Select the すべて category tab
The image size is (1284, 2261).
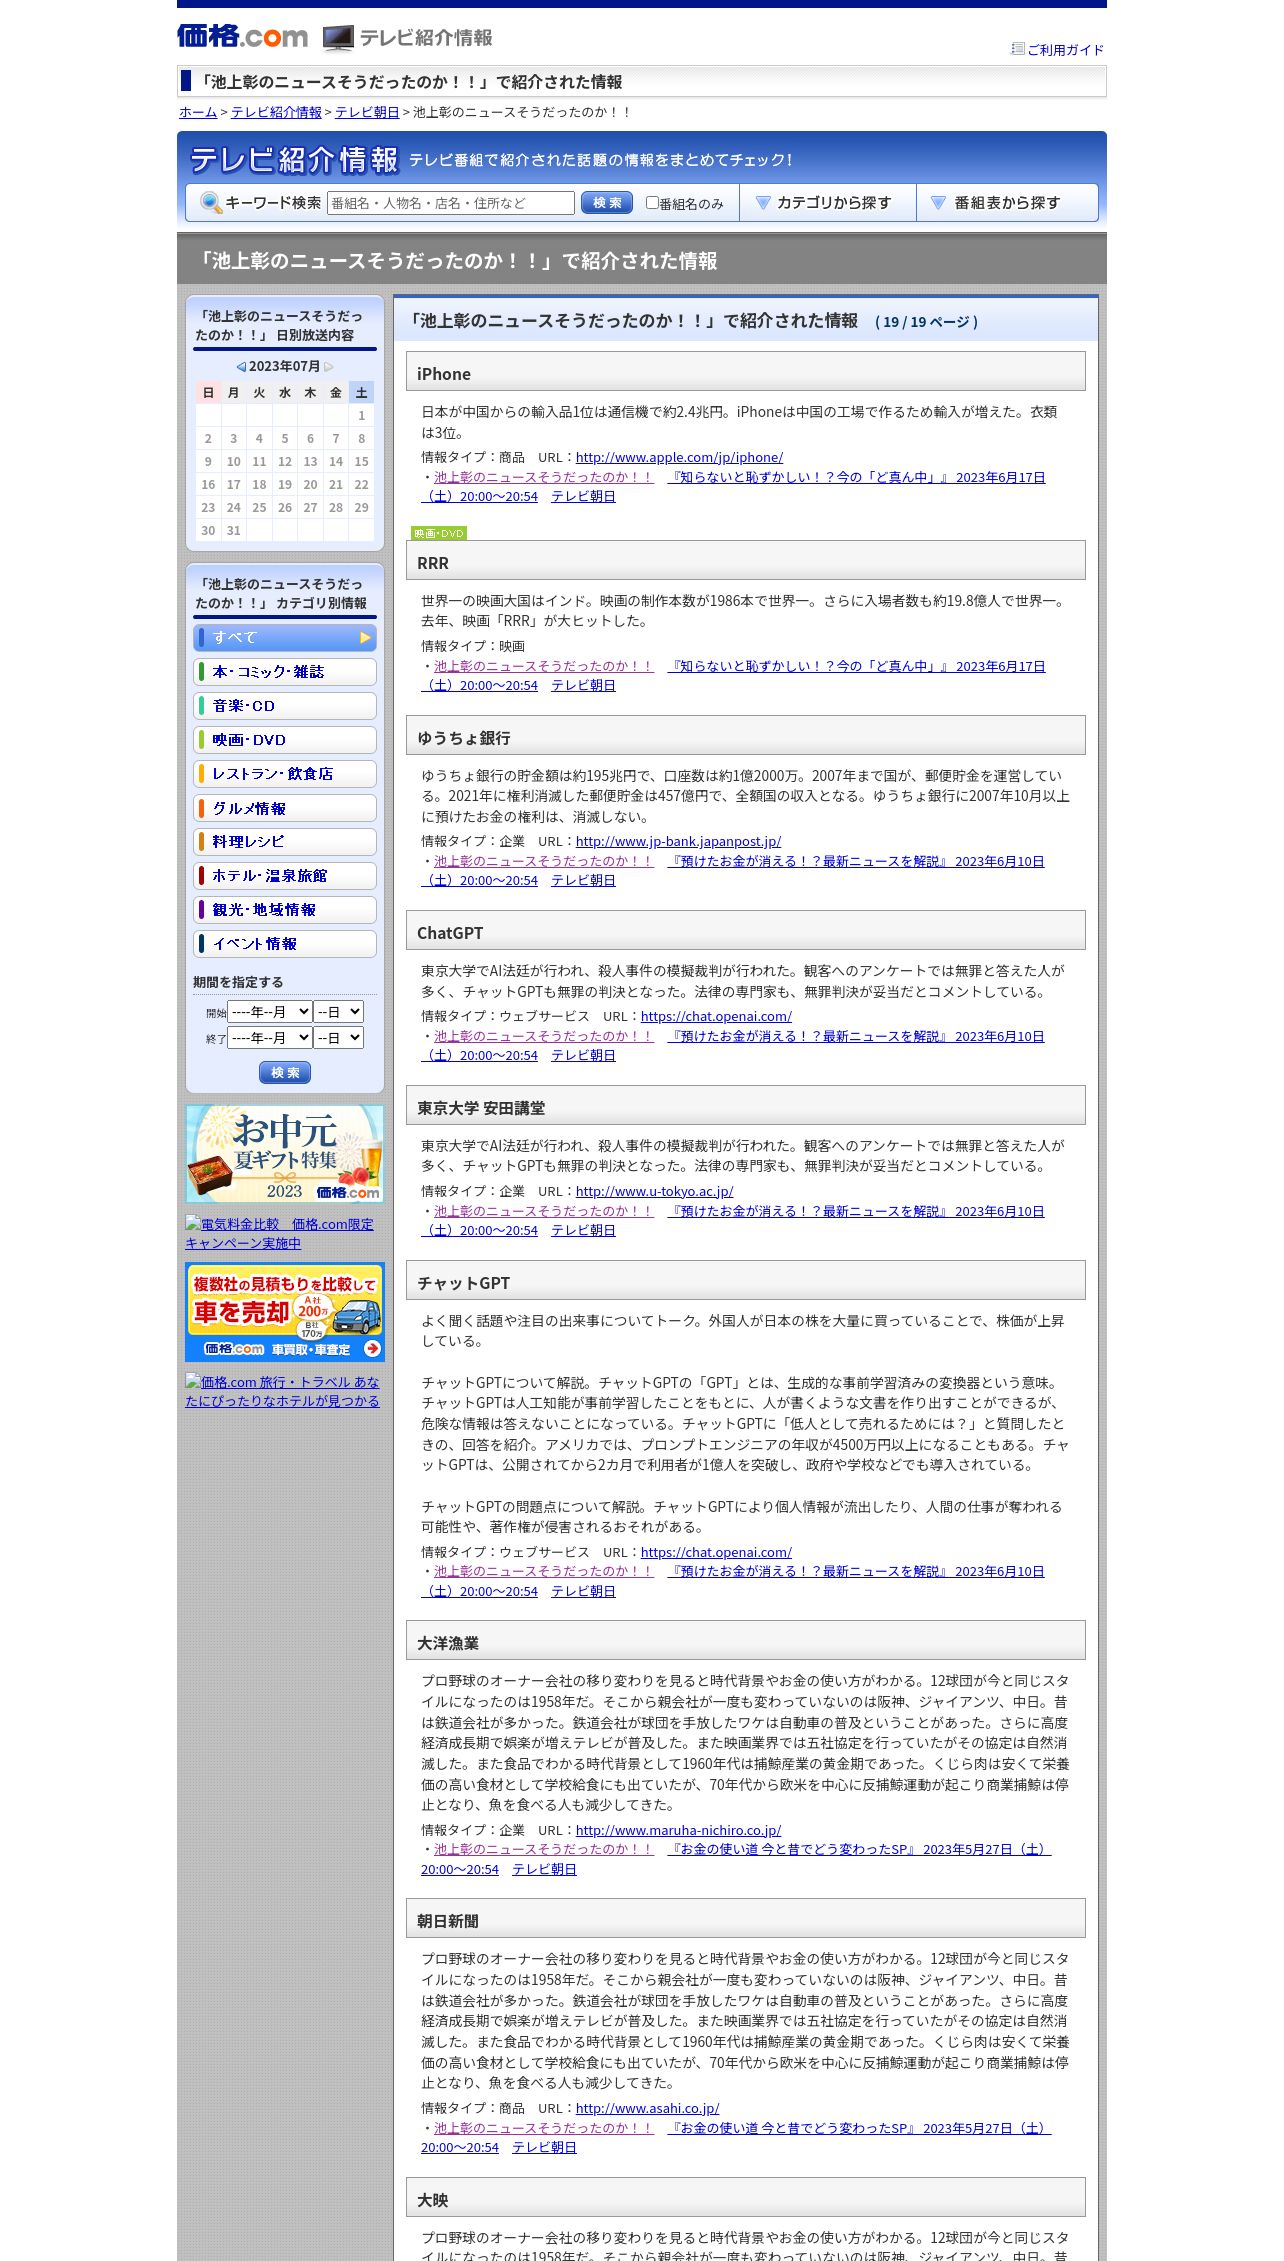[x=285, y=638]
